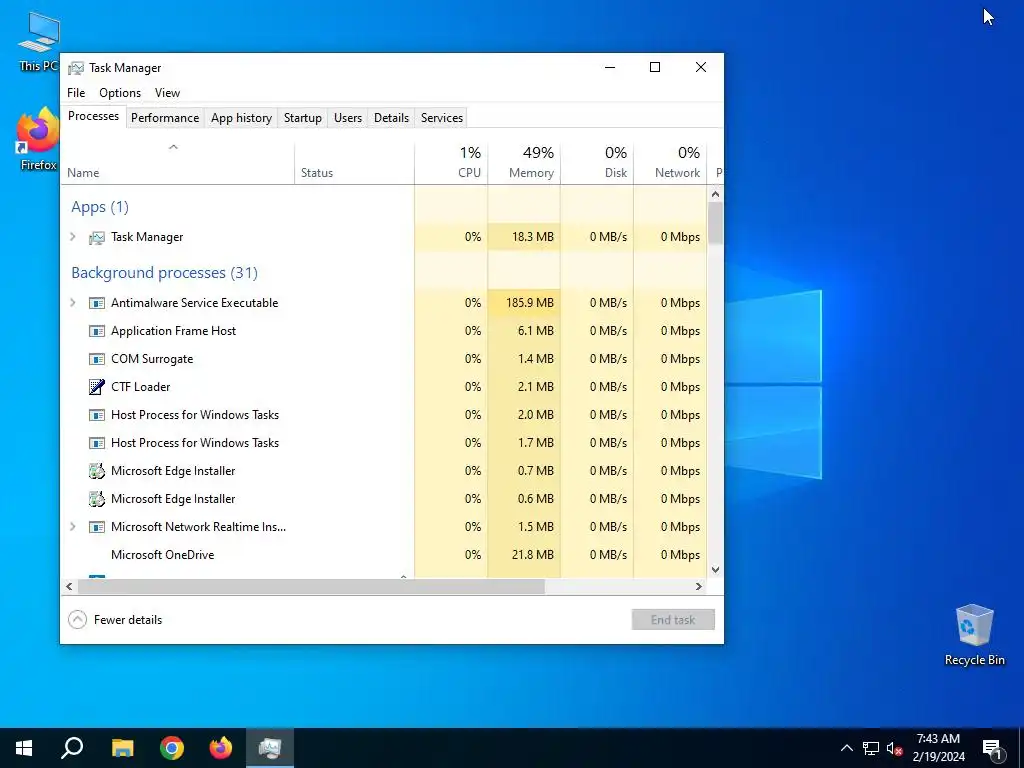Open This PC desktop icon
Image resolution: width=1024 pixels, height=768 pixels.
click(x=39, y=41)
